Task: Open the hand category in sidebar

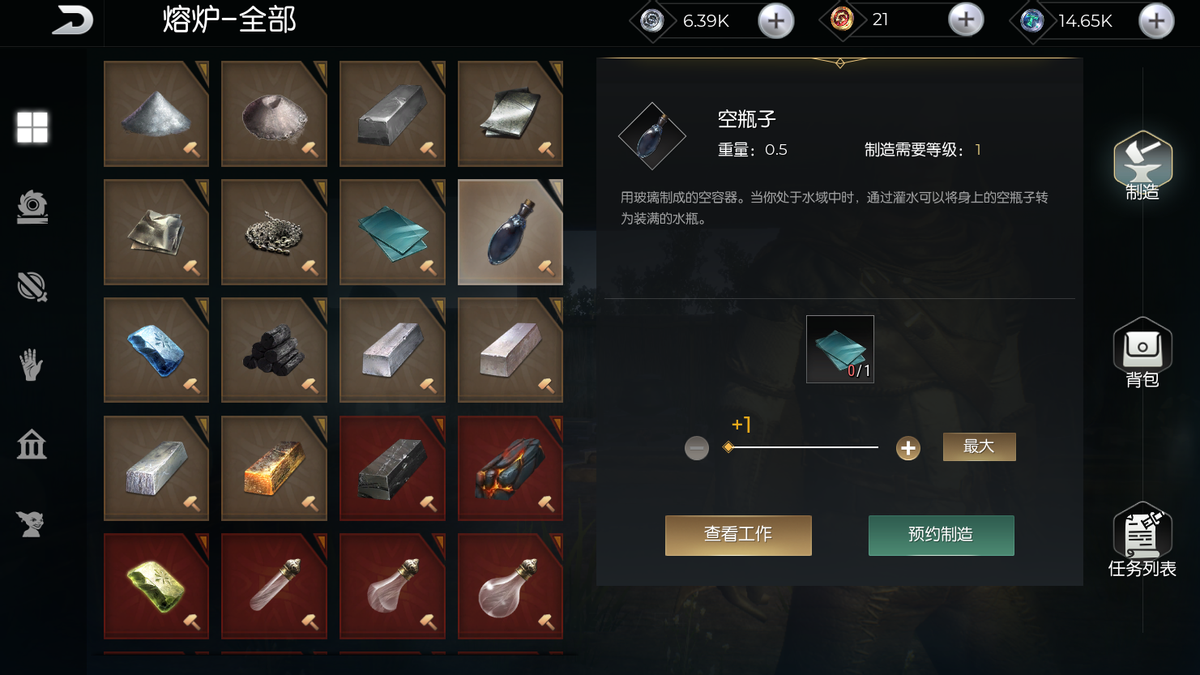Action: click(32, 365)
